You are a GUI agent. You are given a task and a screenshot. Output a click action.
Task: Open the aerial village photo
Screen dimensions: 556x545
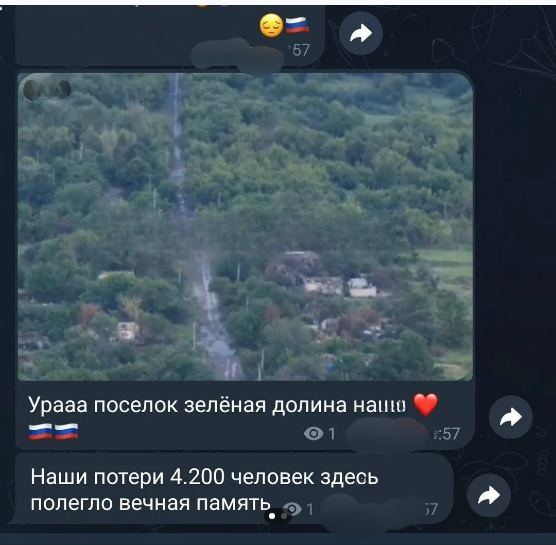(x=245, y=227)
